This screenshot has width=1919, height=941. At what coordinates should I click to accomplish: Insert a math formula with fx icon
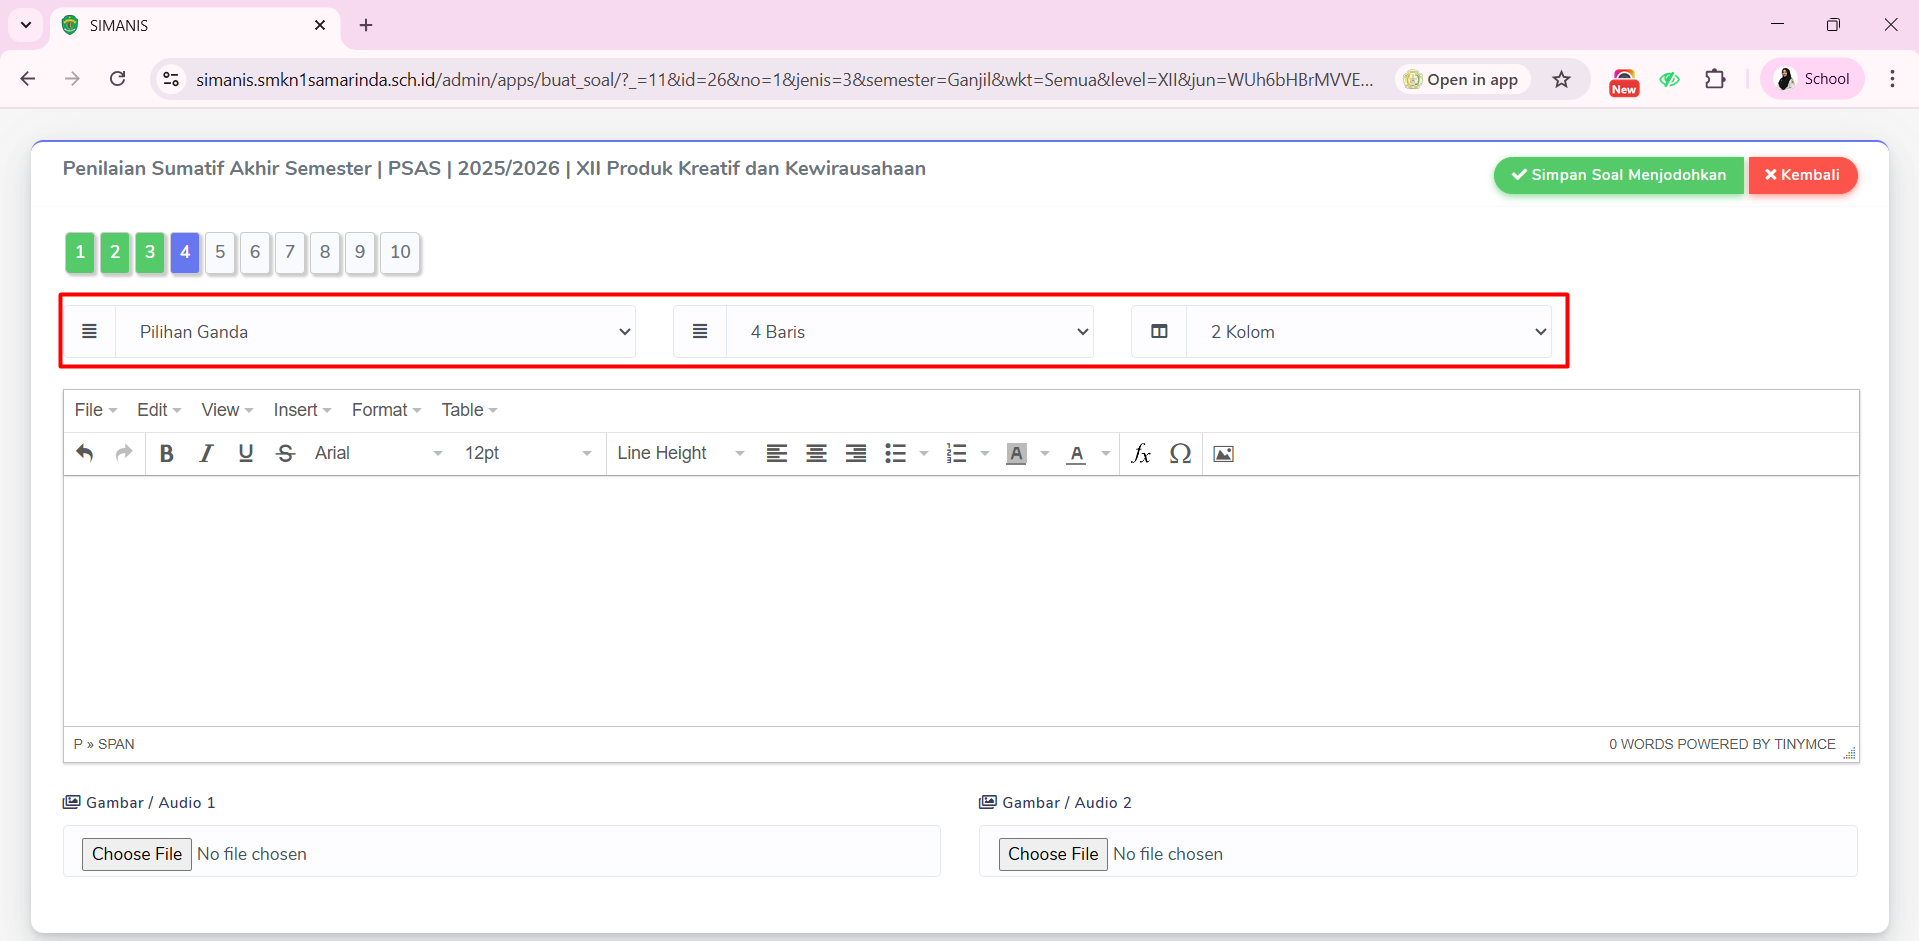pyautogui.click(x=1140, y=454)
